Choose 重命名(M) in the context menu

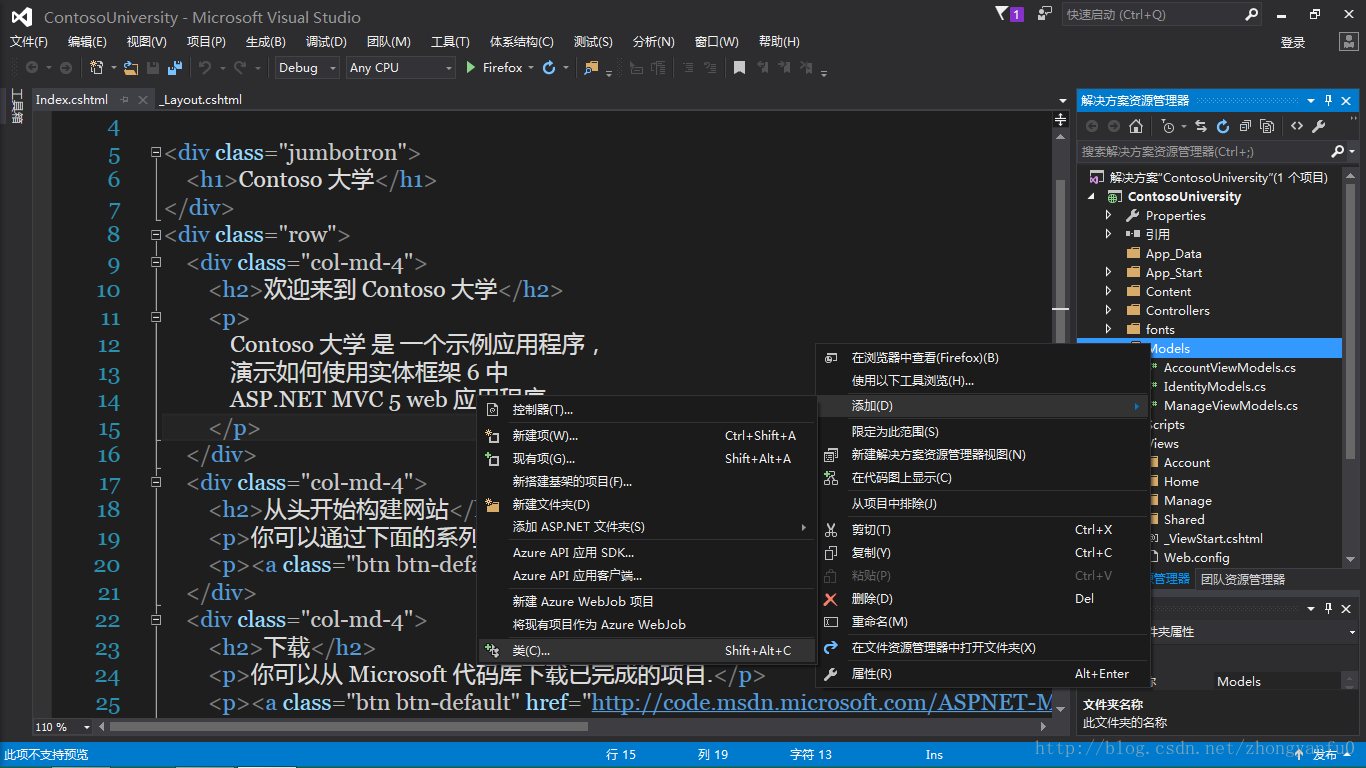click(x=984, y=622)
